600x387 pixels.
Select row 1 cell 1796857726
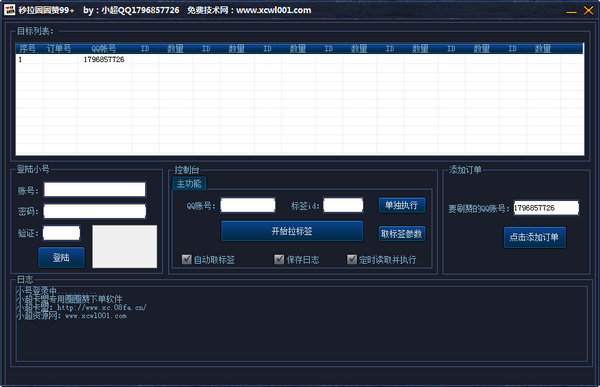pos(104,59)
